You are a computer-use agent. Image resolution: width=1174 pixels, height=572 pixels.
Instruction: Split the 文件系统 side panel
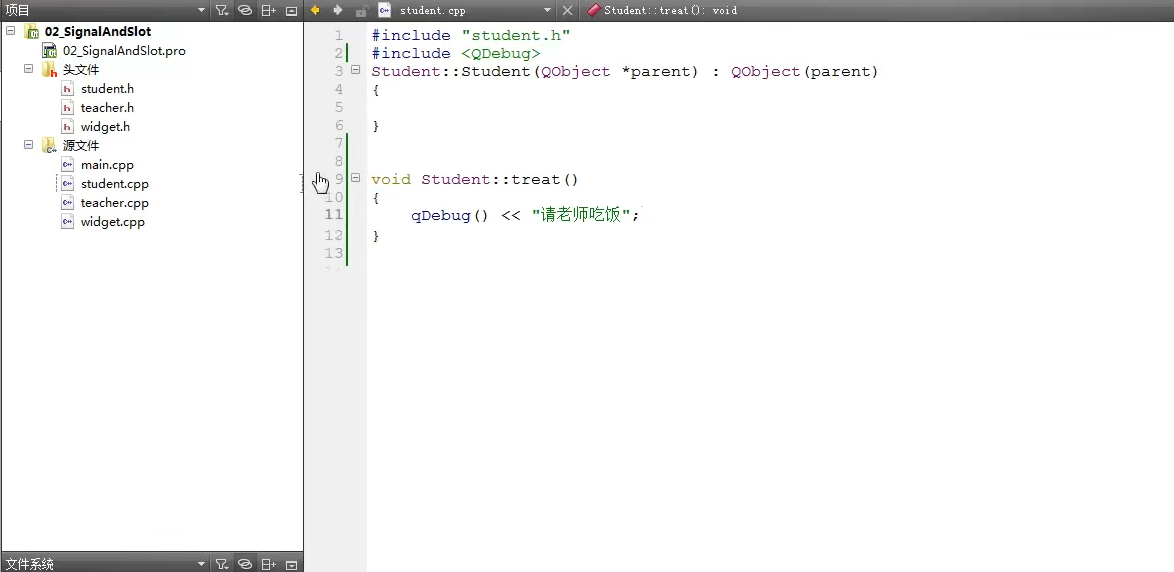[x=269, y=565]
